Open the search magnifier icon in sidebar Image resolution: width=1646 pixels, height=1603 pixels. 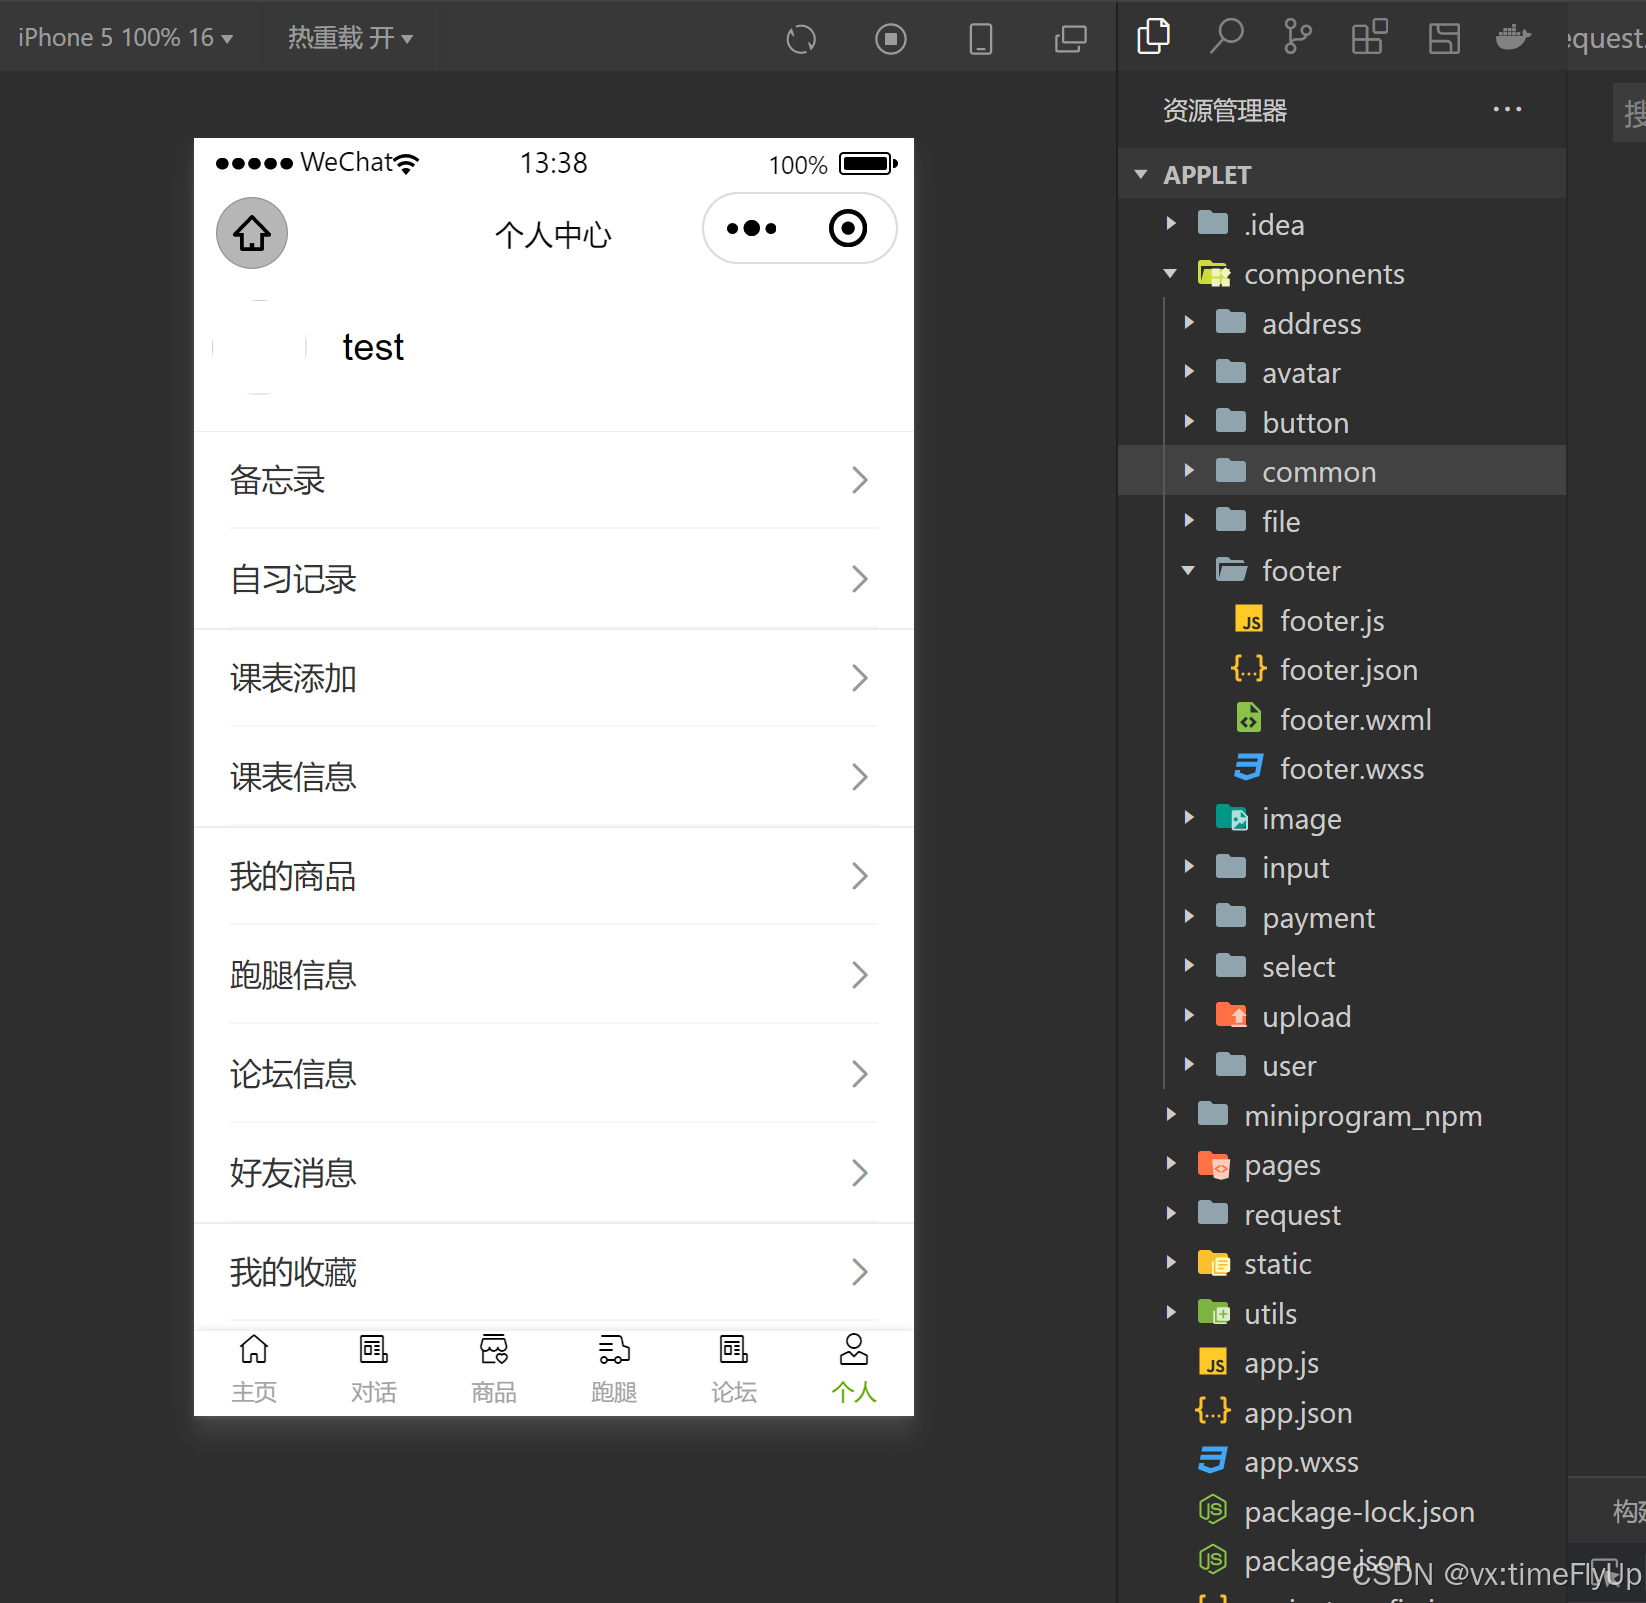[1226, 37]
